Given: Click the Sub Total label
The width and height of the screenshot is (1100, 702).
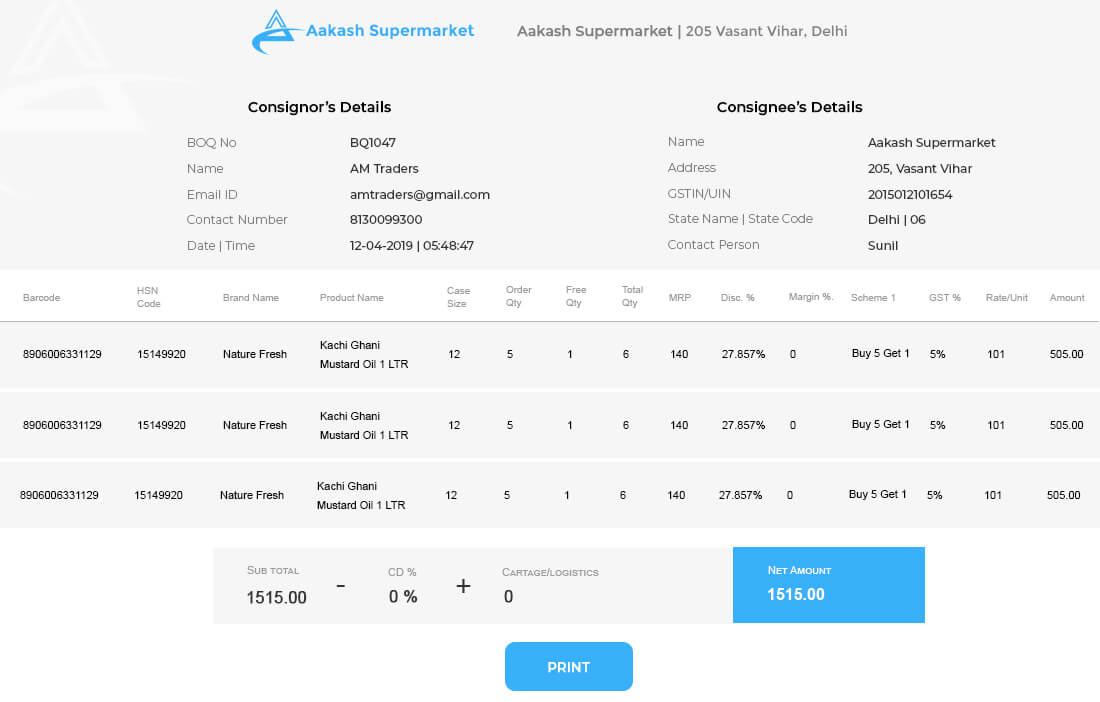Looking at the screenshot, I should tap(273, 571).
